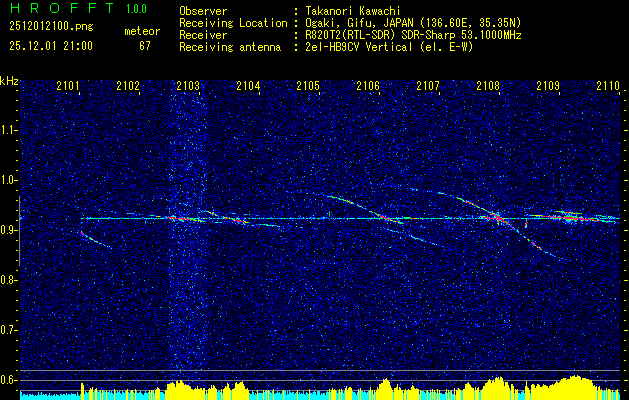Click the R820T2(RTL-SDR) receiver text
Screen dimensions: 629x400
413,35
